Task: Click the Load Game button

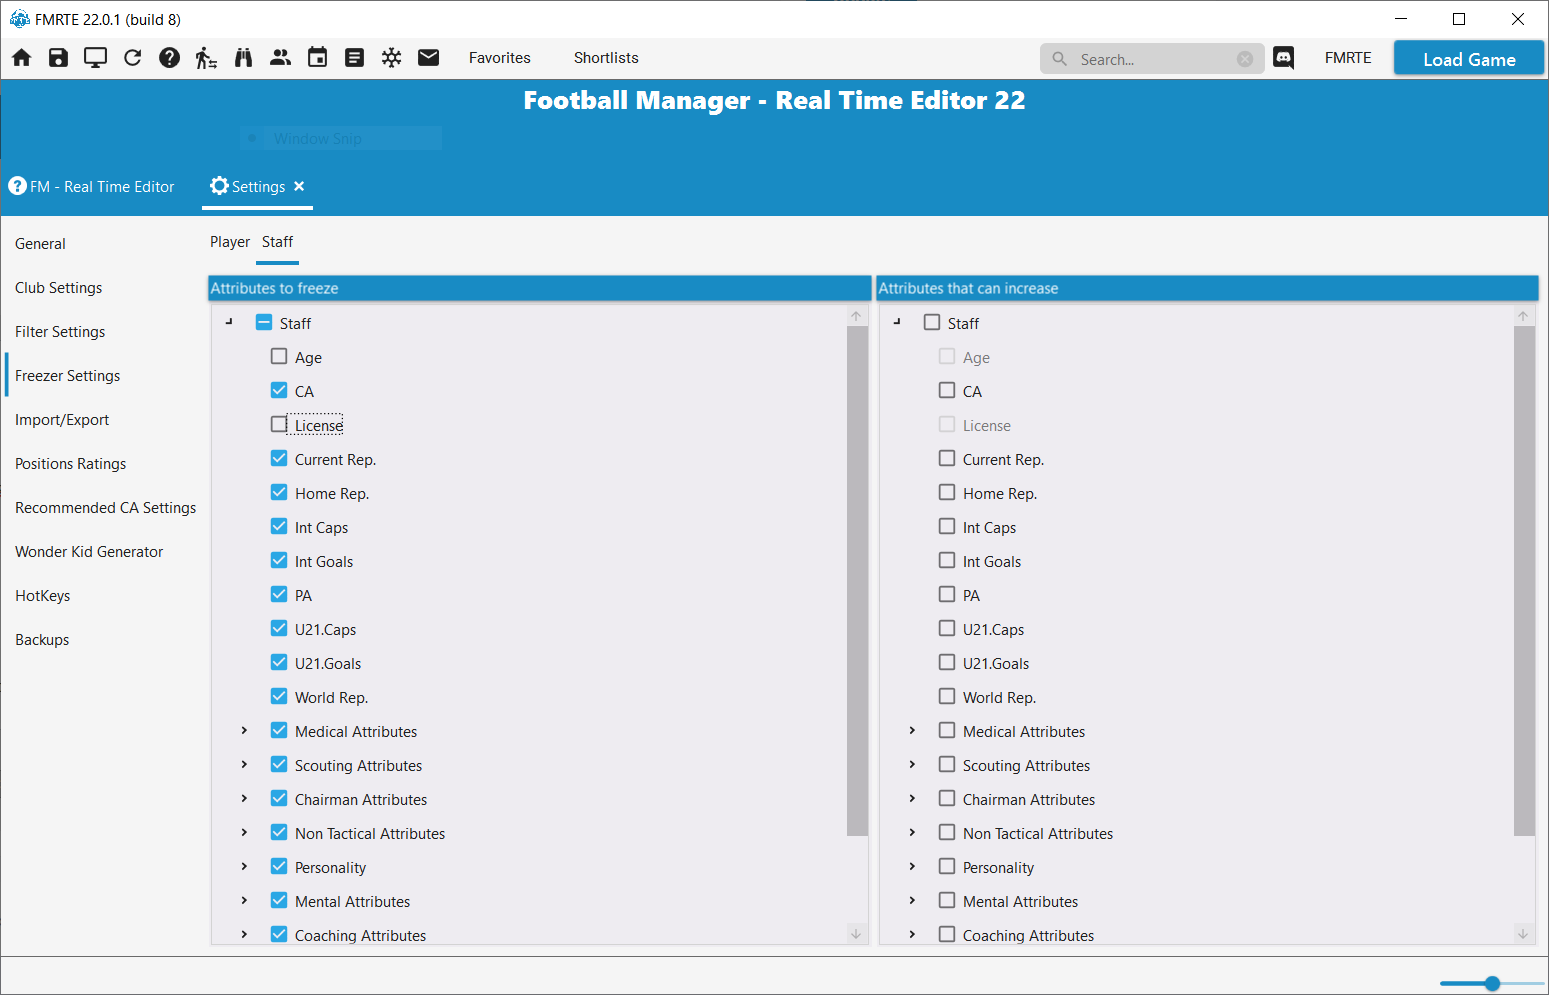Action: point(1469,59)
